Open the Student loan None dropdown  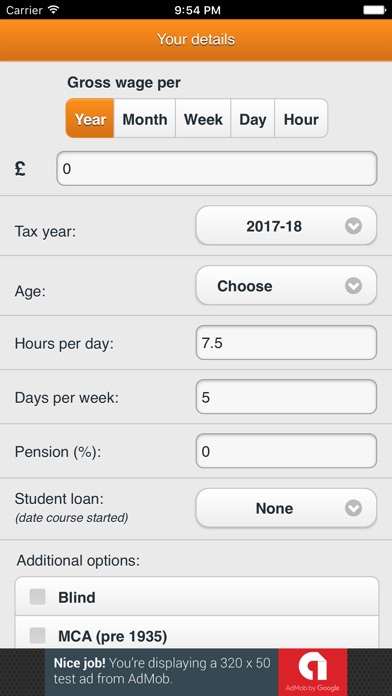coord(286,508)
